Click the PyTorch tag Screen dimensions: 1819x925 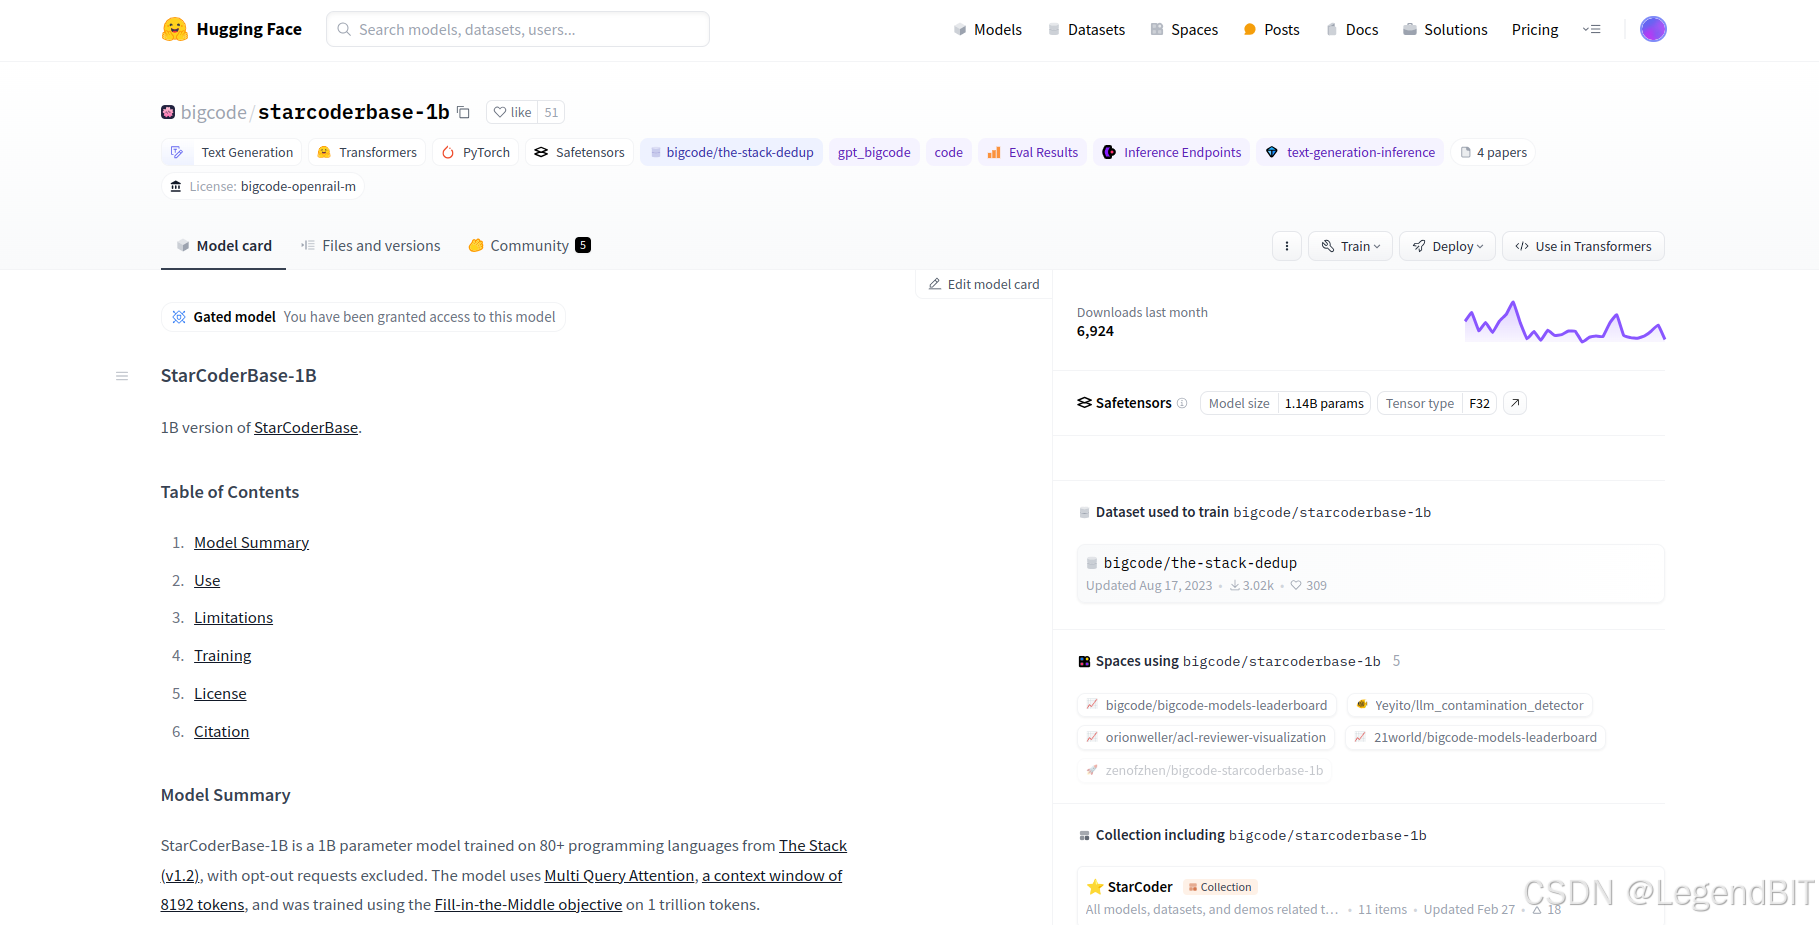(476, 152)
